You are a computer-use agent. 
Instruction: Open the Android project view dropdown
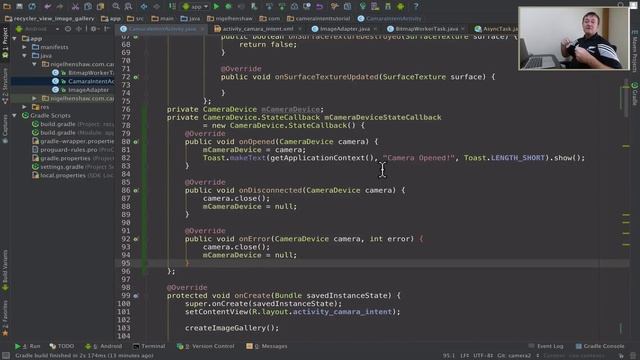38,29
